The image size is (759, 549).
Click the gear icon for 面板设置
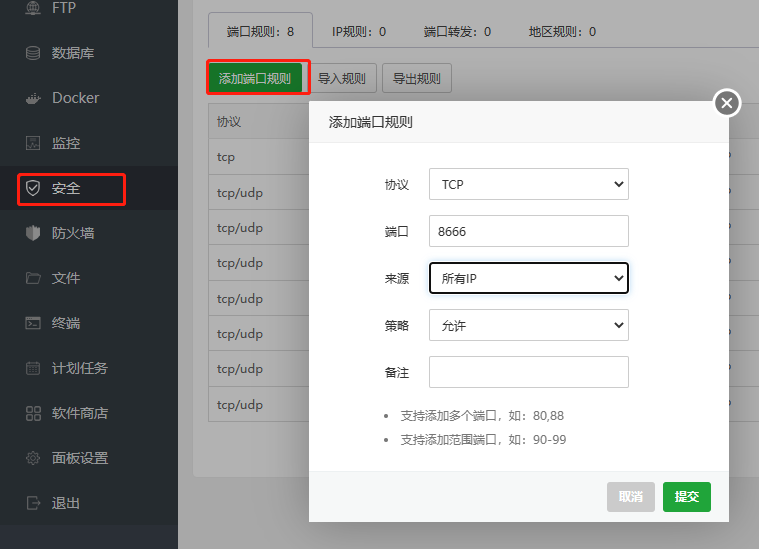point(33,458)
